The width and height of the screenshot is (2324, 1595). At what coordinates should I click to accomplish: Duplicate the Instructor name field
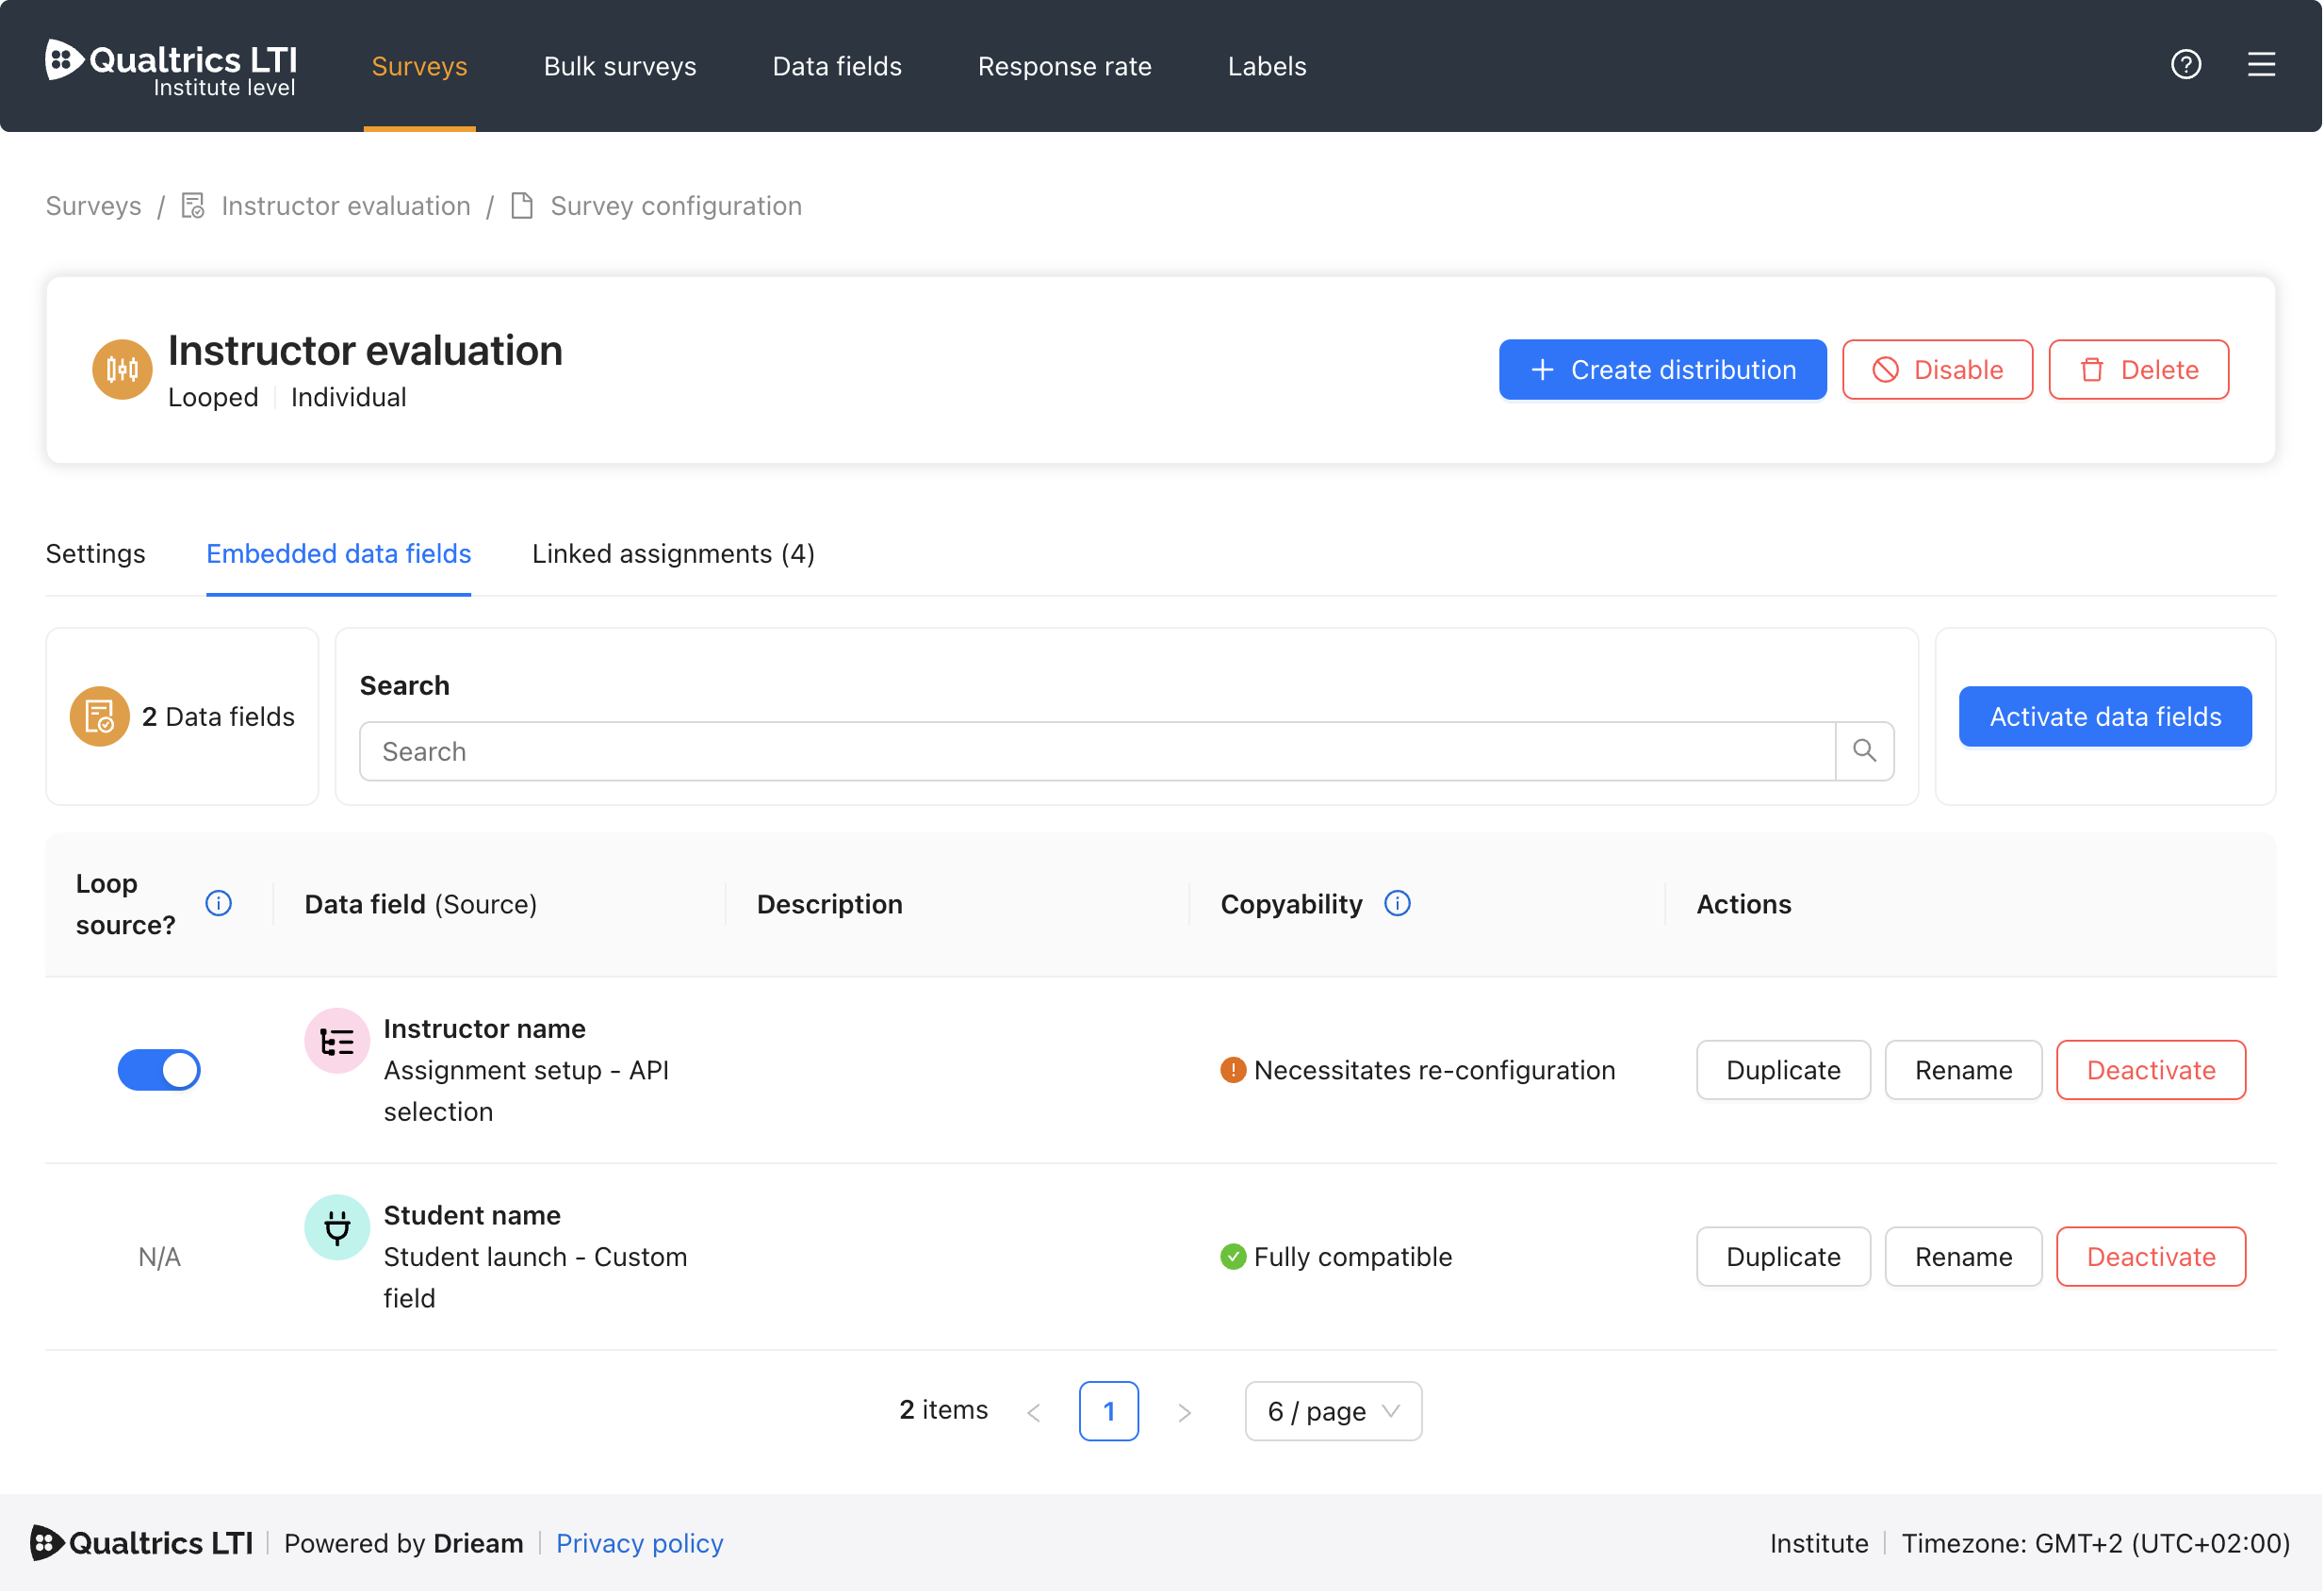pos(1785,1071)
